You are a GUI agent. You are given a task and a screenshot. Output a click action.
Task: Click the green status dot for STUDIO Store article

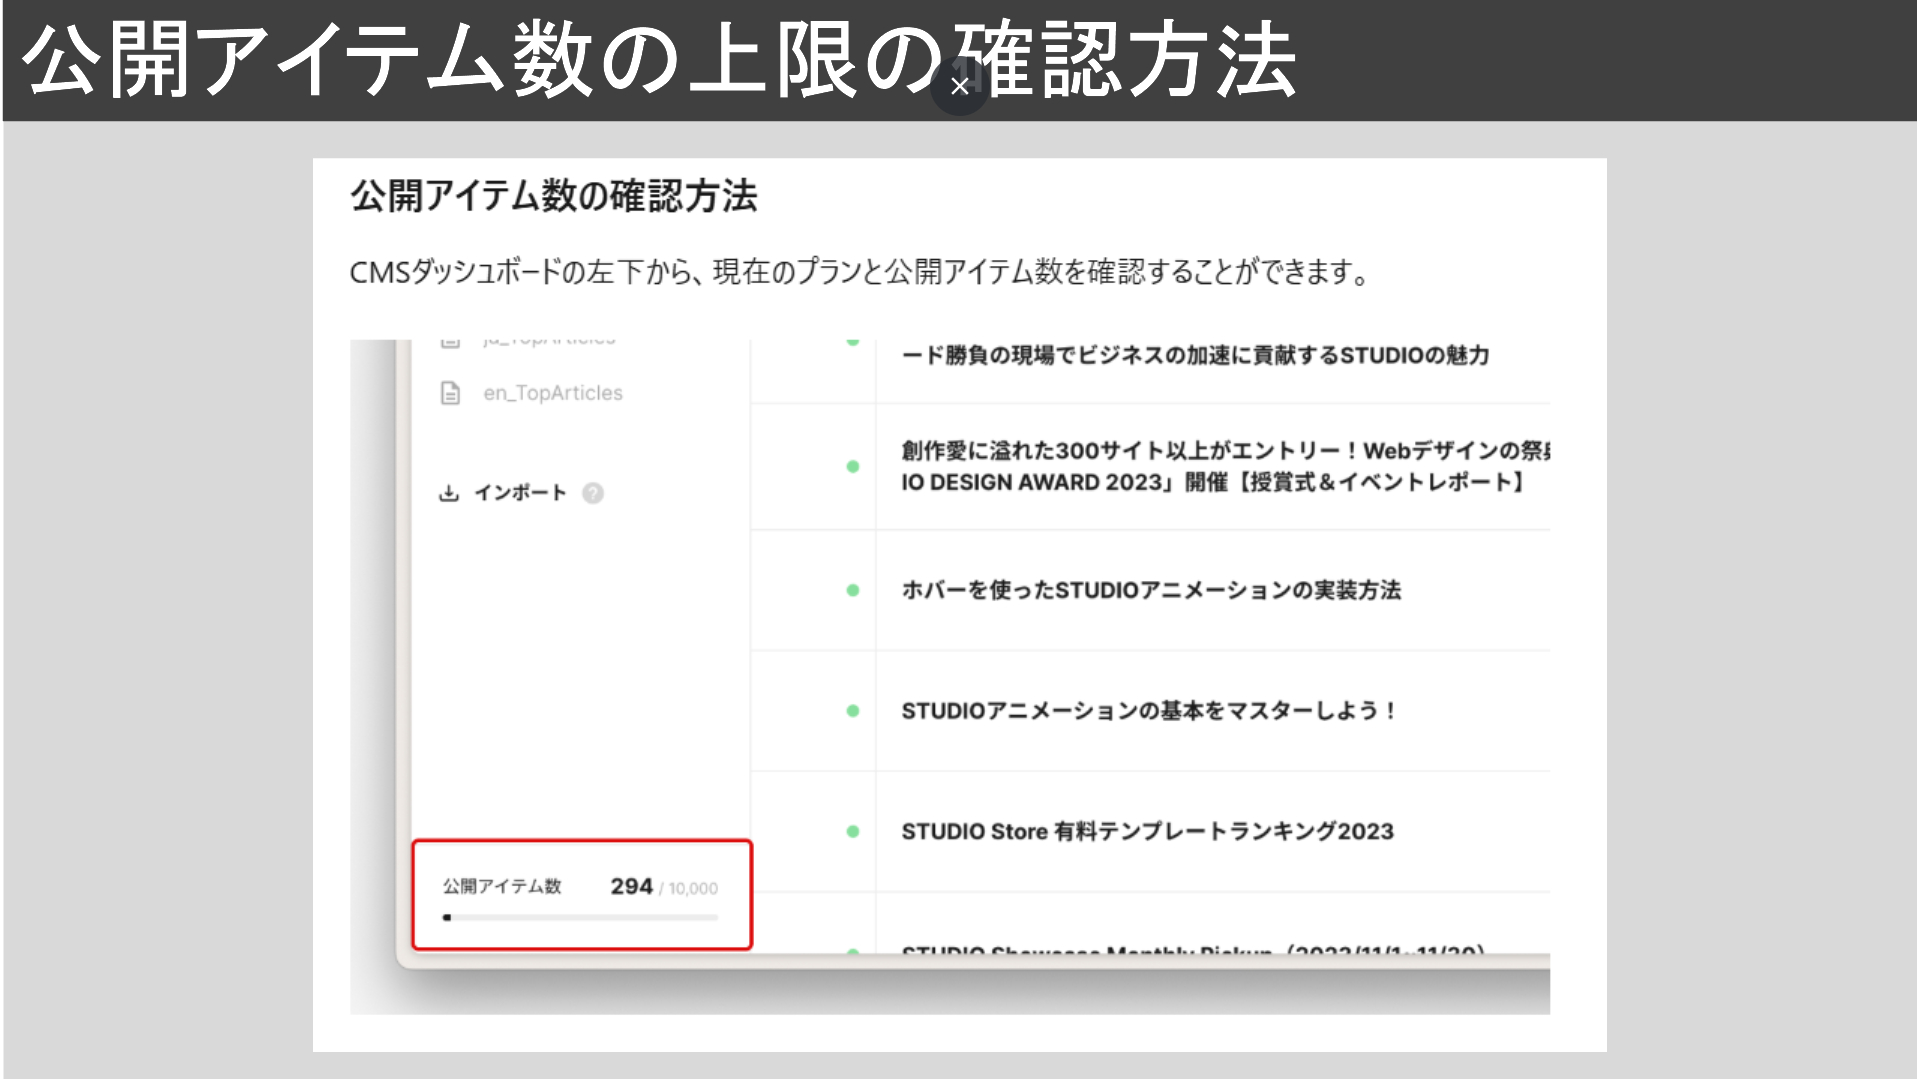pos(853,831)
